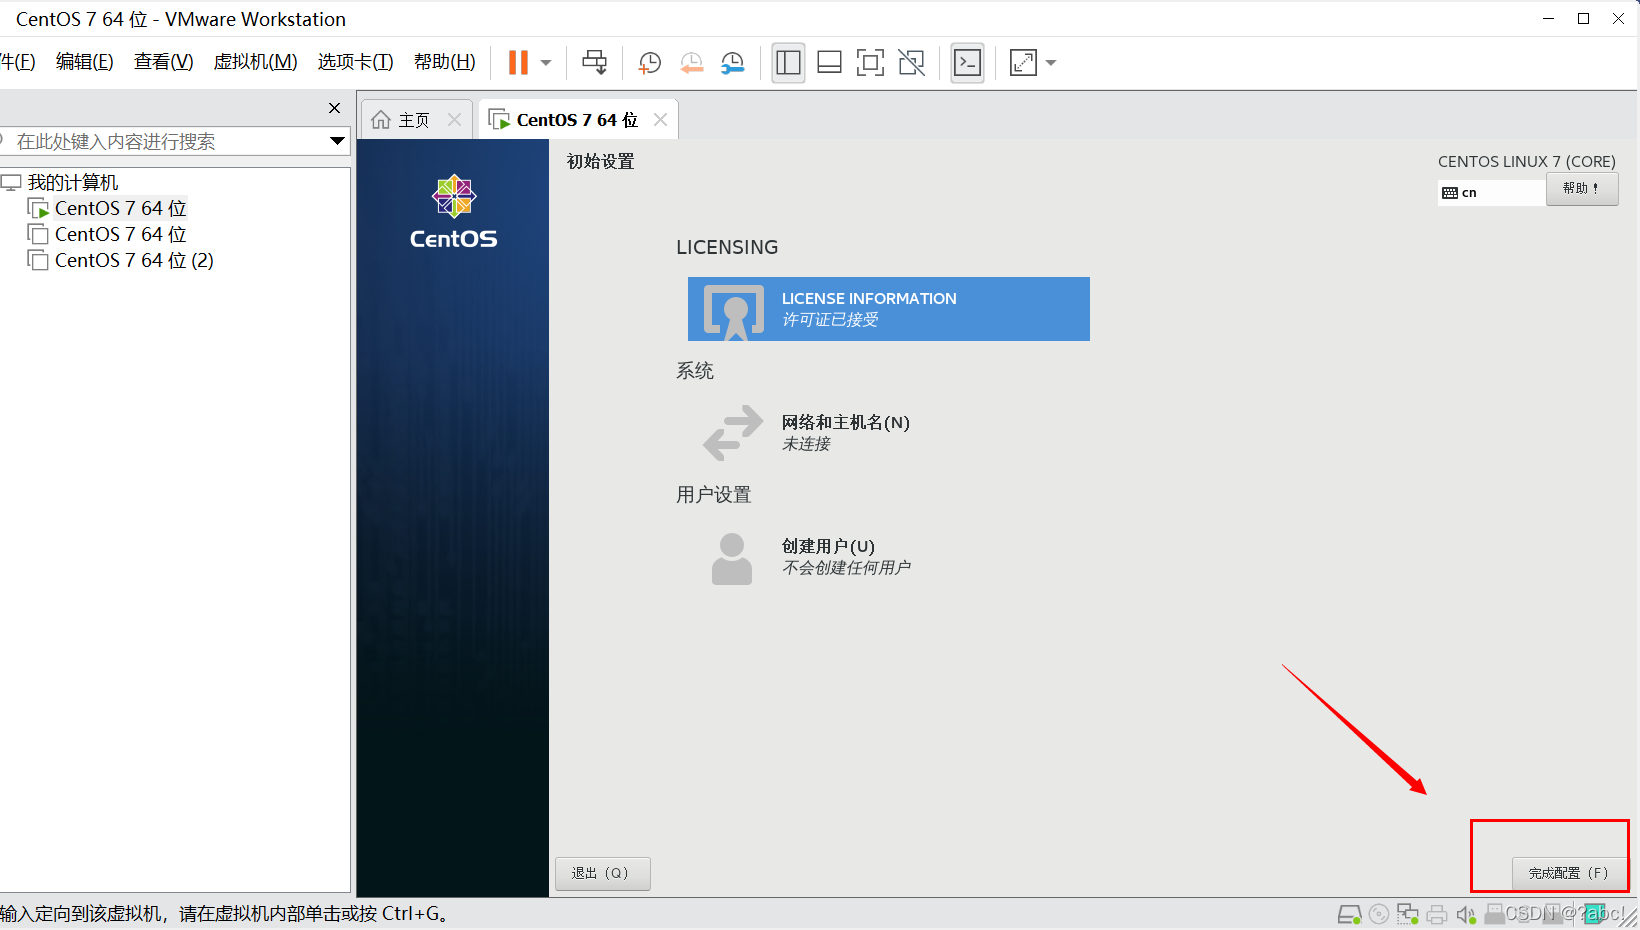Click the VM icon on the CentOS 7 64 位 tab
The width and height of the screenshot is (1640, 930).
[499, 120]
